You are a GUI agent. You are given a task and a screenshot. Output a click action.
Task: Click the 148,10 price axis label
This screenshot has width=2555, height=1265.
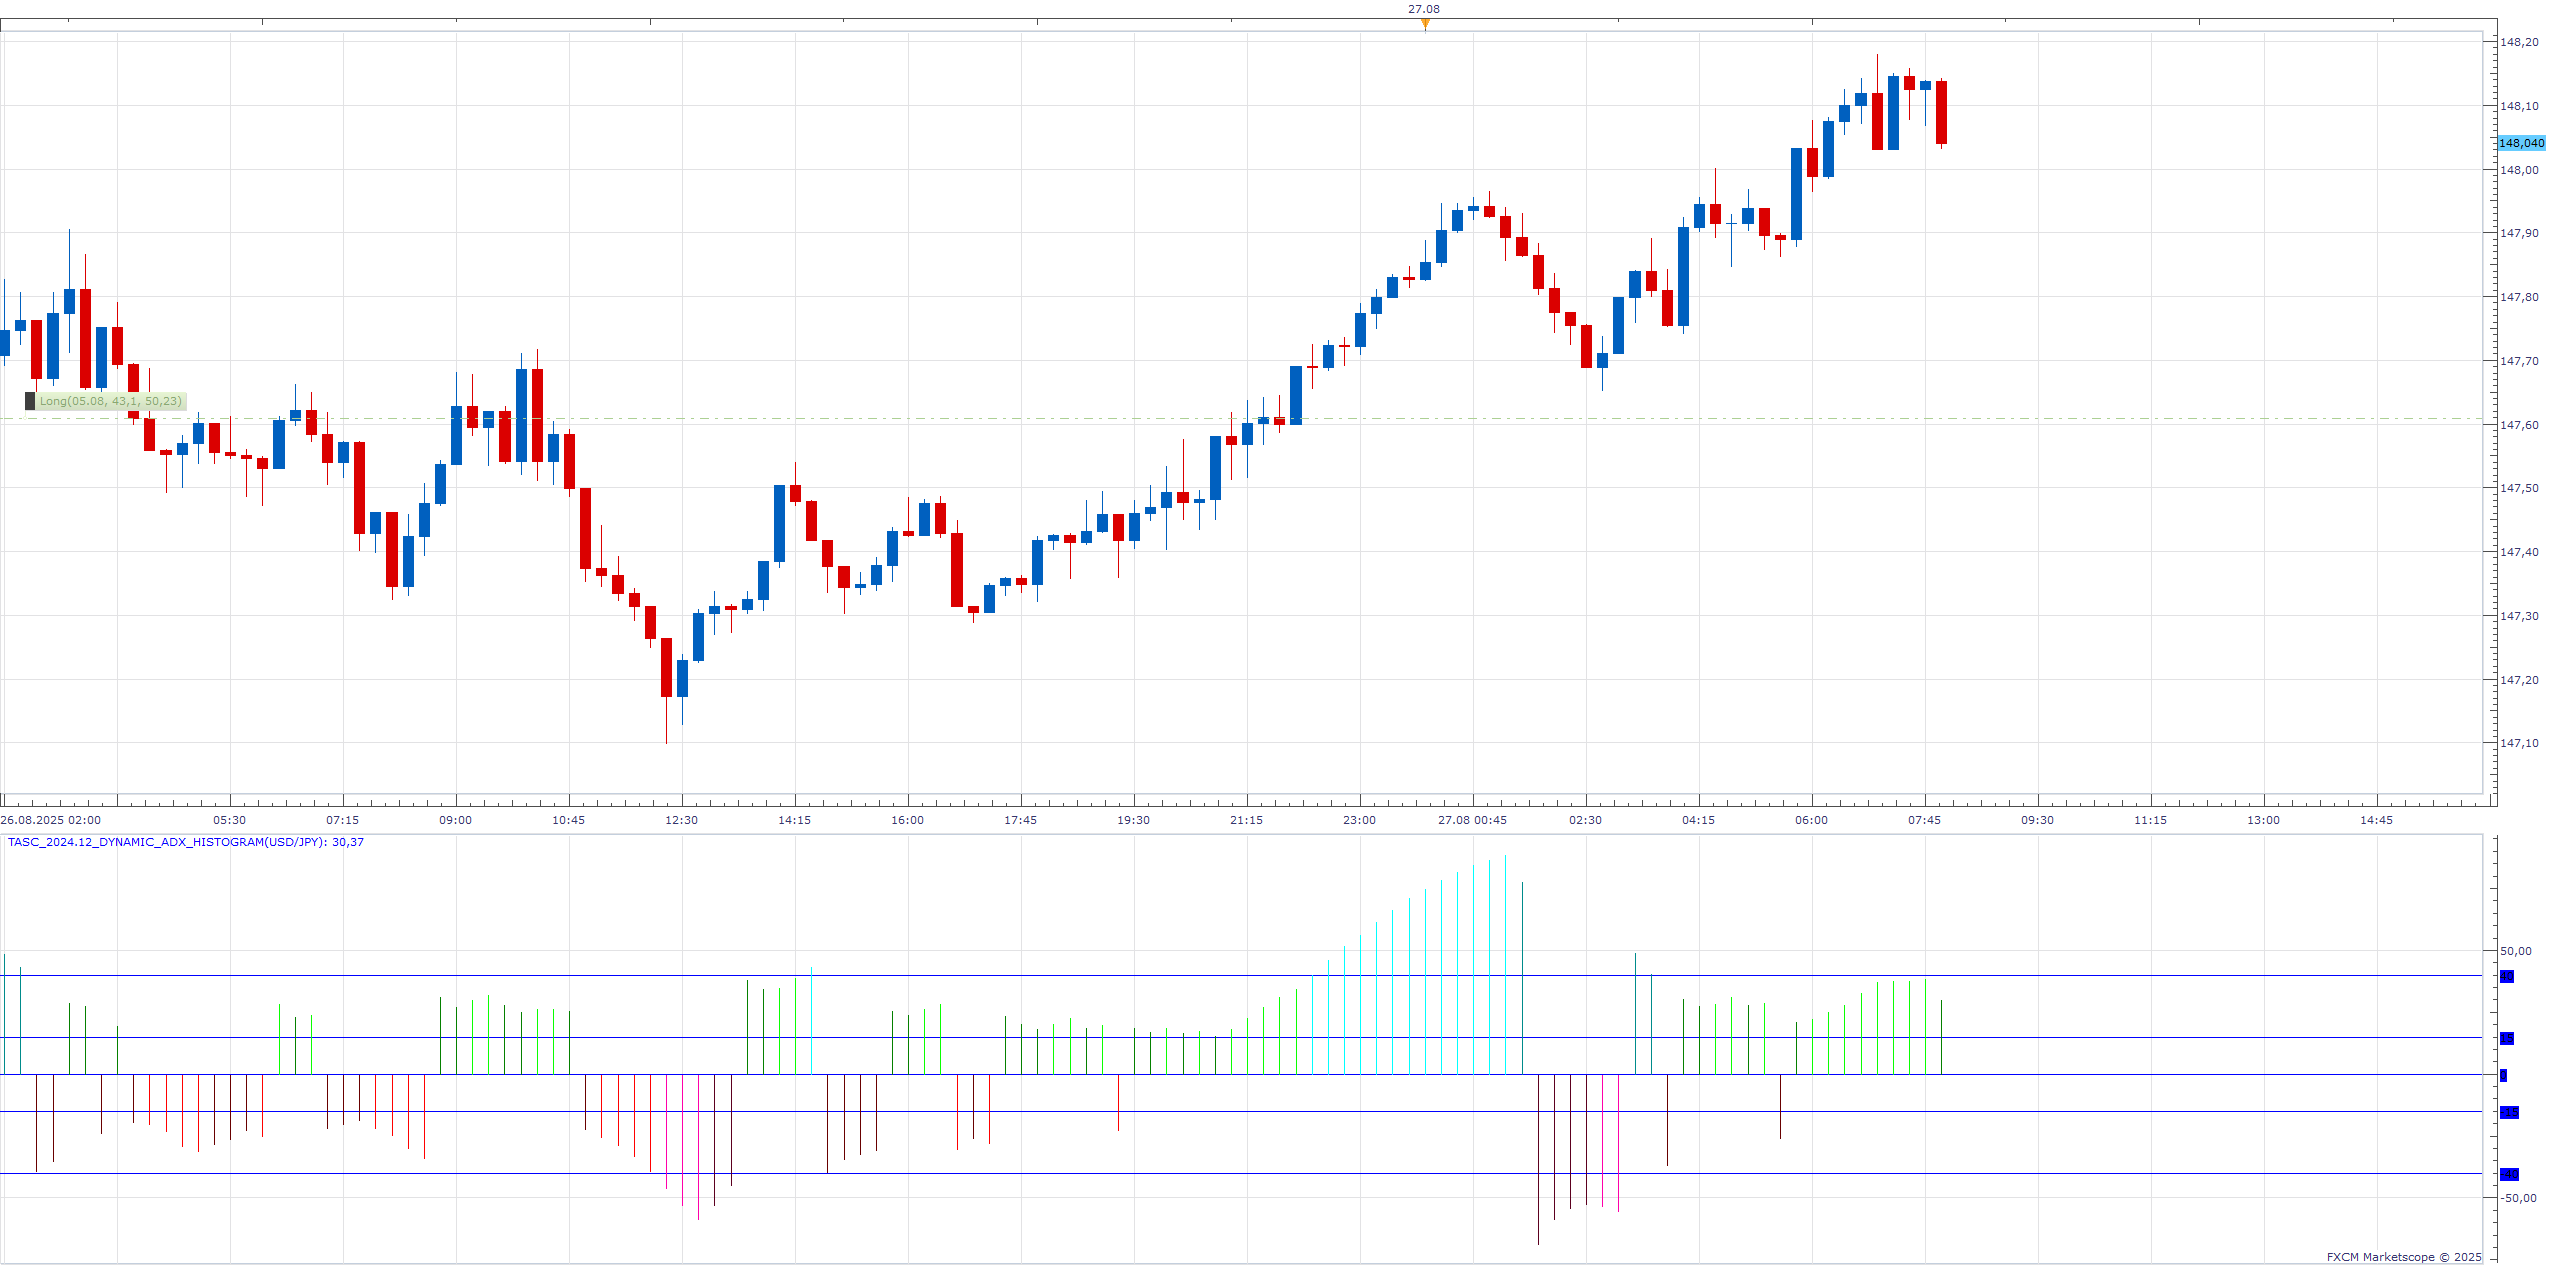(2519, 106)
